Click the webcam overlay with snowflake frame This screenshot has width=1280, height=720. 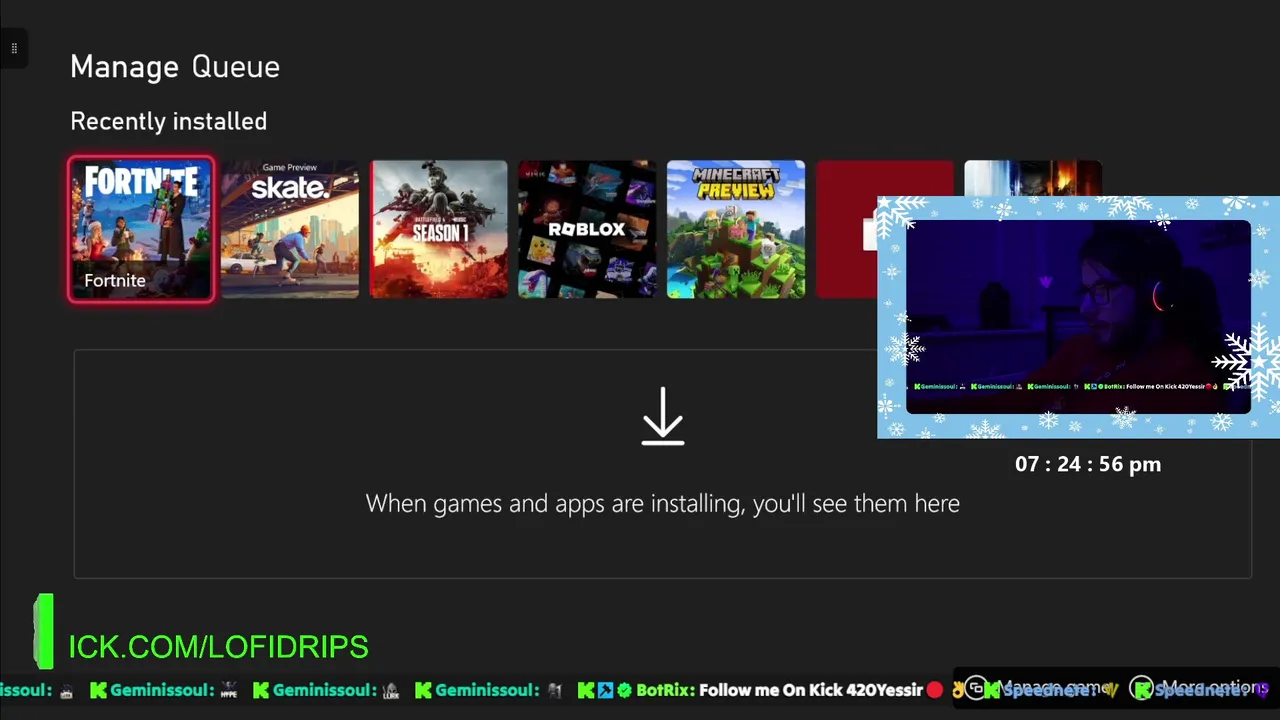click(x=1078, y=317)
